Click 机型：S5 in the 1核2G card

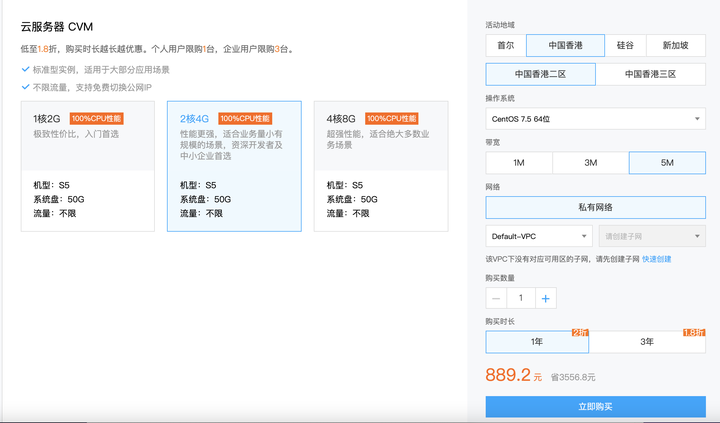click(51, 185)
